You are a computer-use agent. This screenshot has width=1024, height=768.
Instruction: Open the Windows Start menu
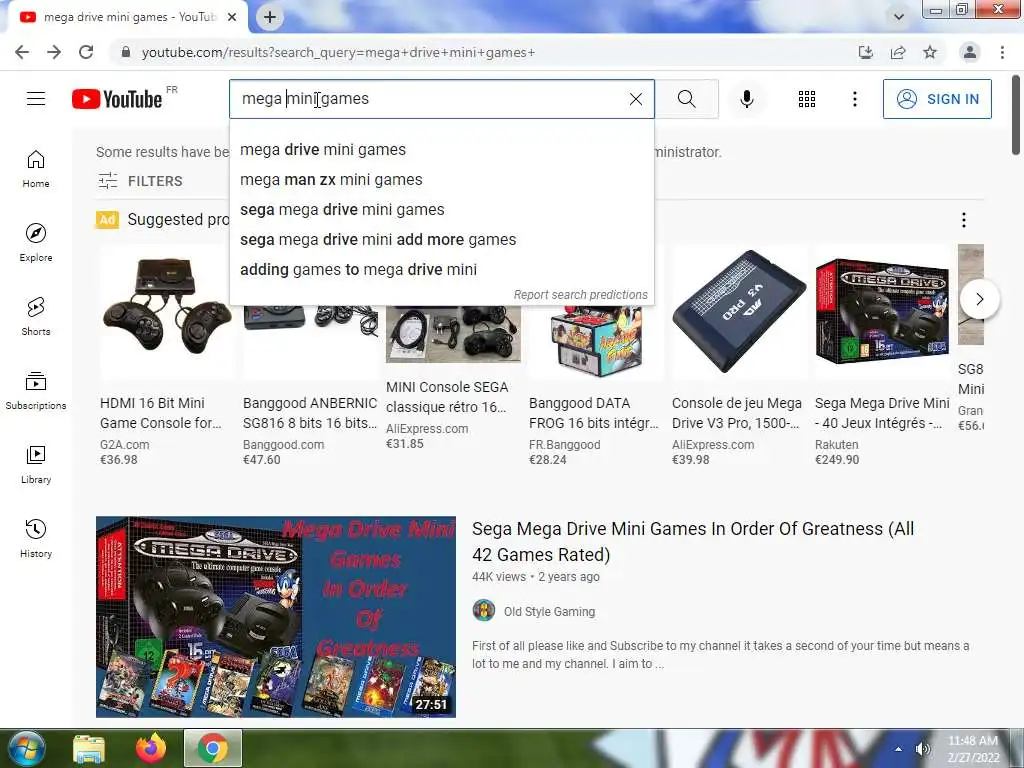(25, 748)
